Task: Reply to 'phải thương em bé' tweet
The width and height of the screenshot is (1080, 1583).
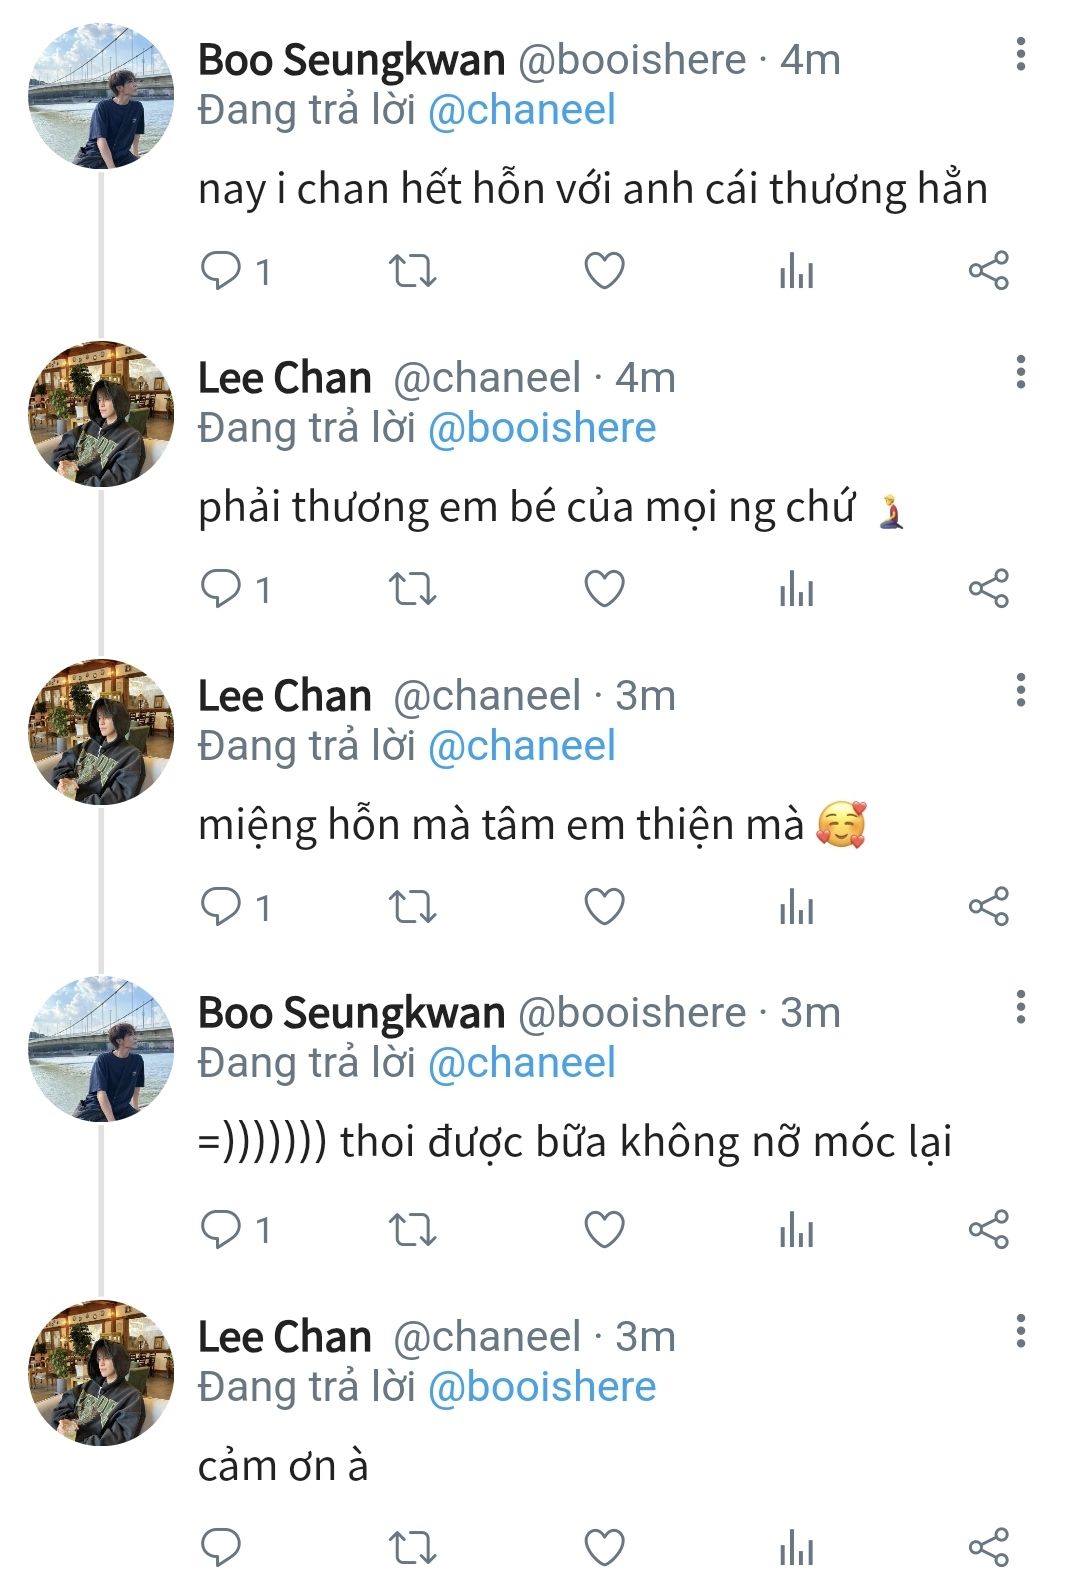Action: click(221, 589)
